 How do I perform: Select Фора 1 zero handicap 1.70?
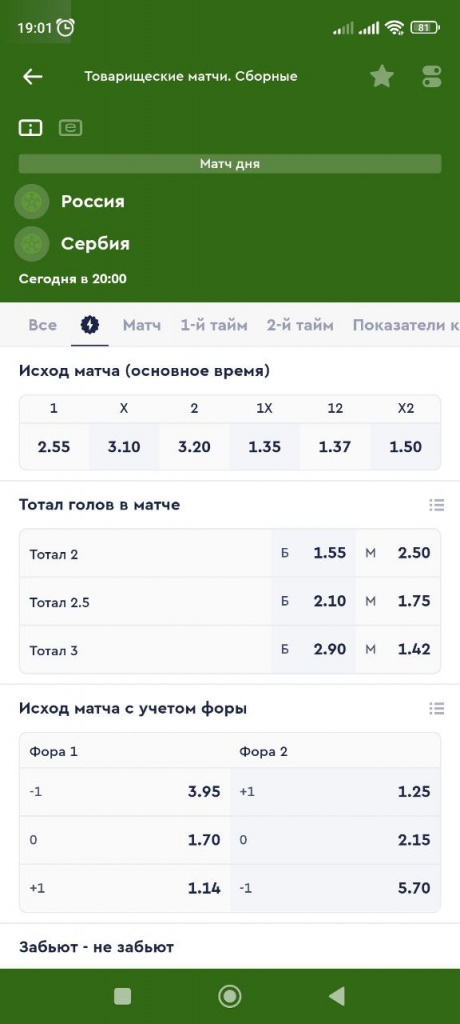pyautogui.click(x=125, y=839)
